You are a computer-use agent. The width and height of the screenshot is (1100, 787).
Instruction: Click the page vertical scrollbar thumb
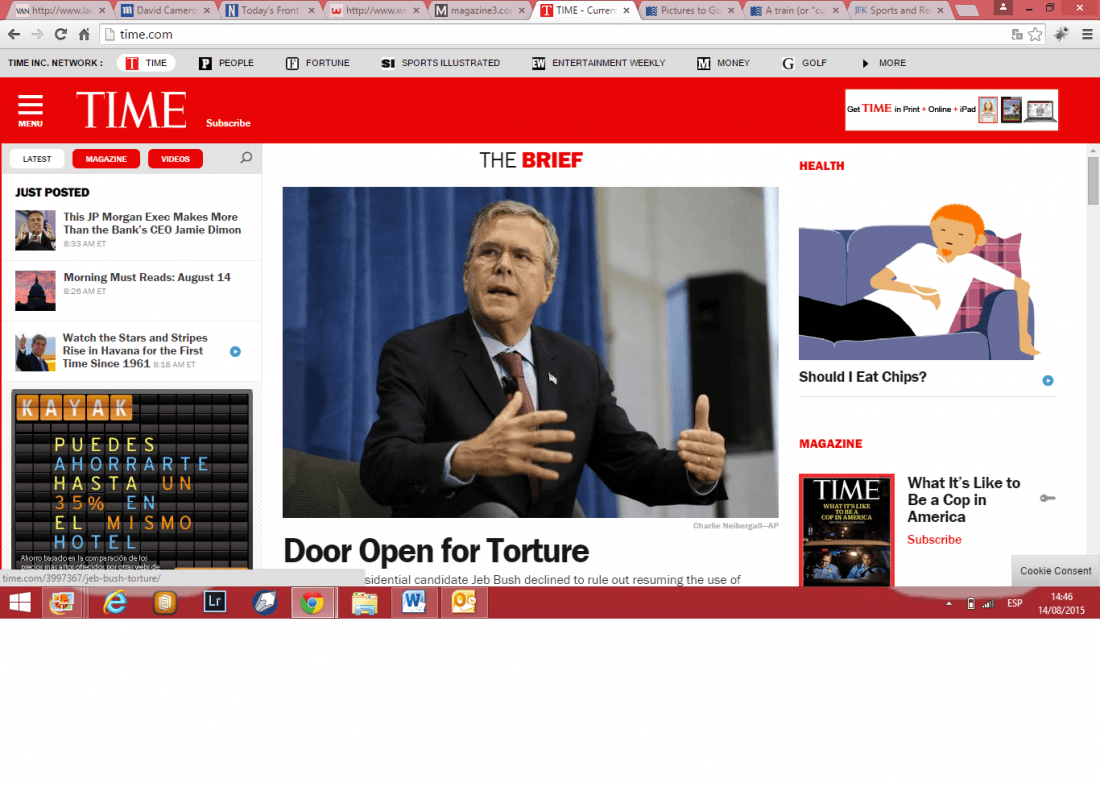(x=1093, y=180)
